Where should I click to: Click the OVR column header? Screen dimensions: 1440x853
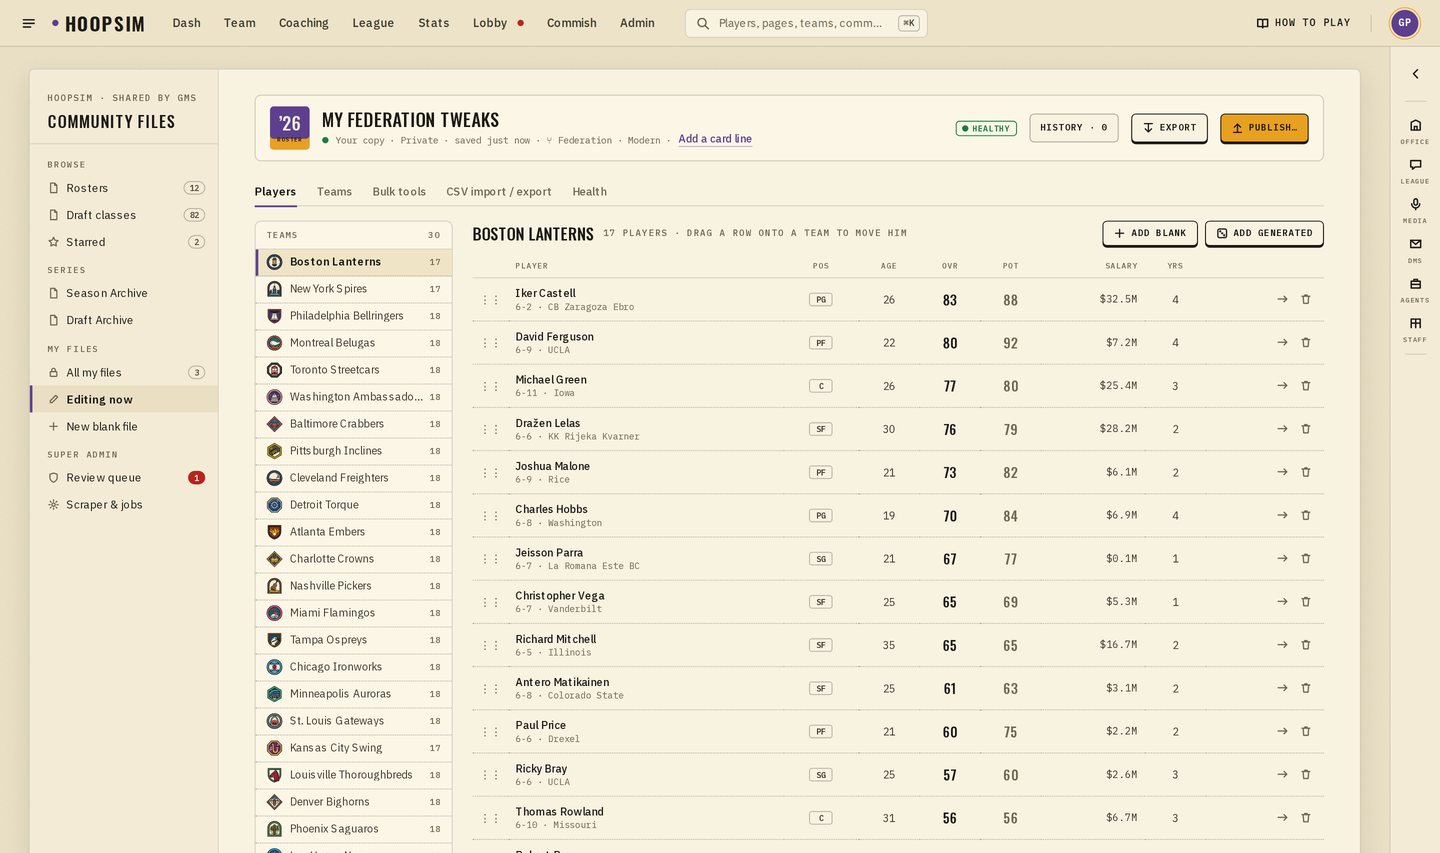(950, 266)
